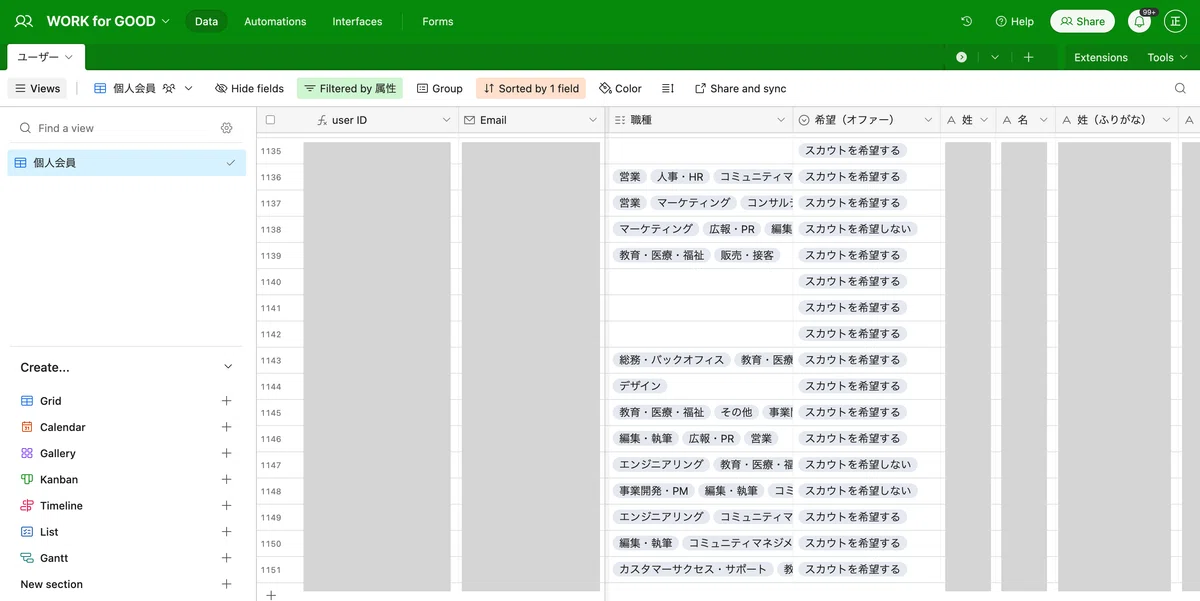Add New section plus icon
The height and width of the screenshot is (601, 1200).
click(x=227, y=584)
